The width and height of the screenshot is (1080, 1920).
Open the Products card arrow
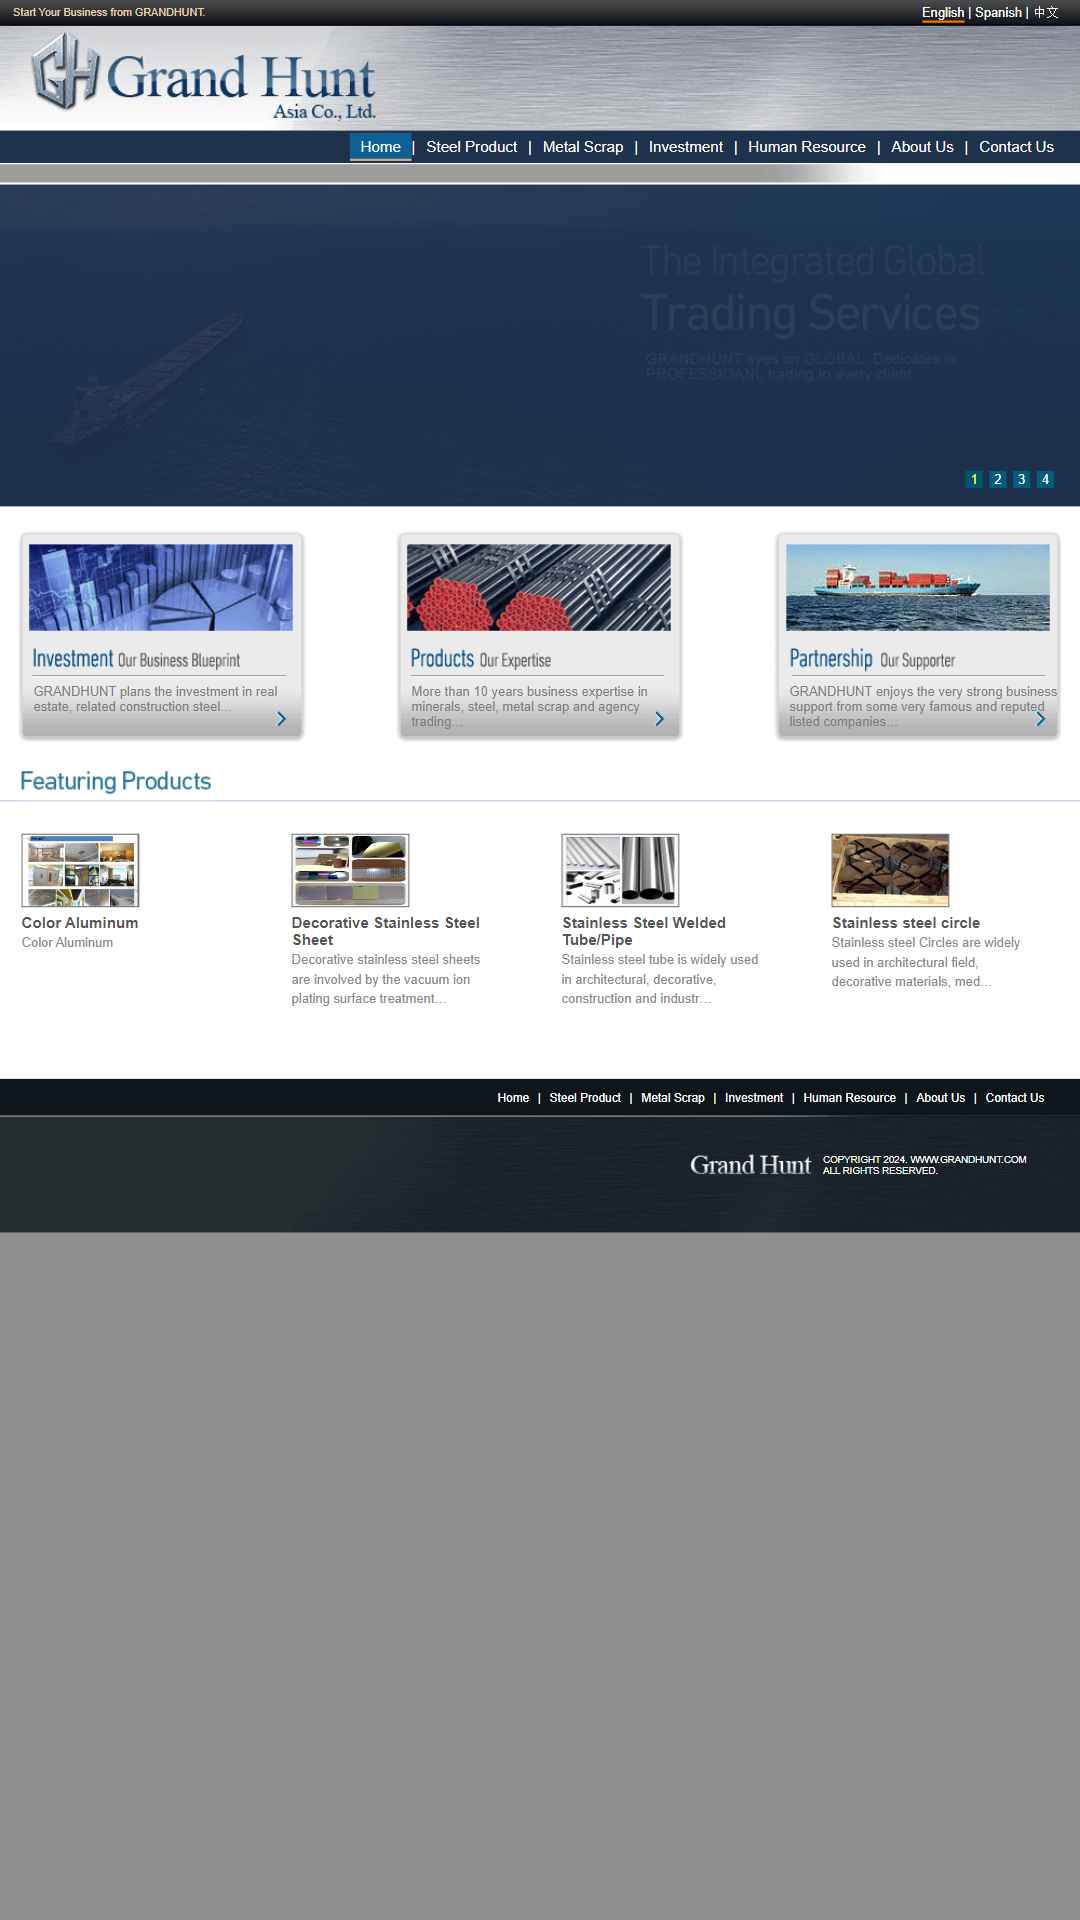[660, 719]
